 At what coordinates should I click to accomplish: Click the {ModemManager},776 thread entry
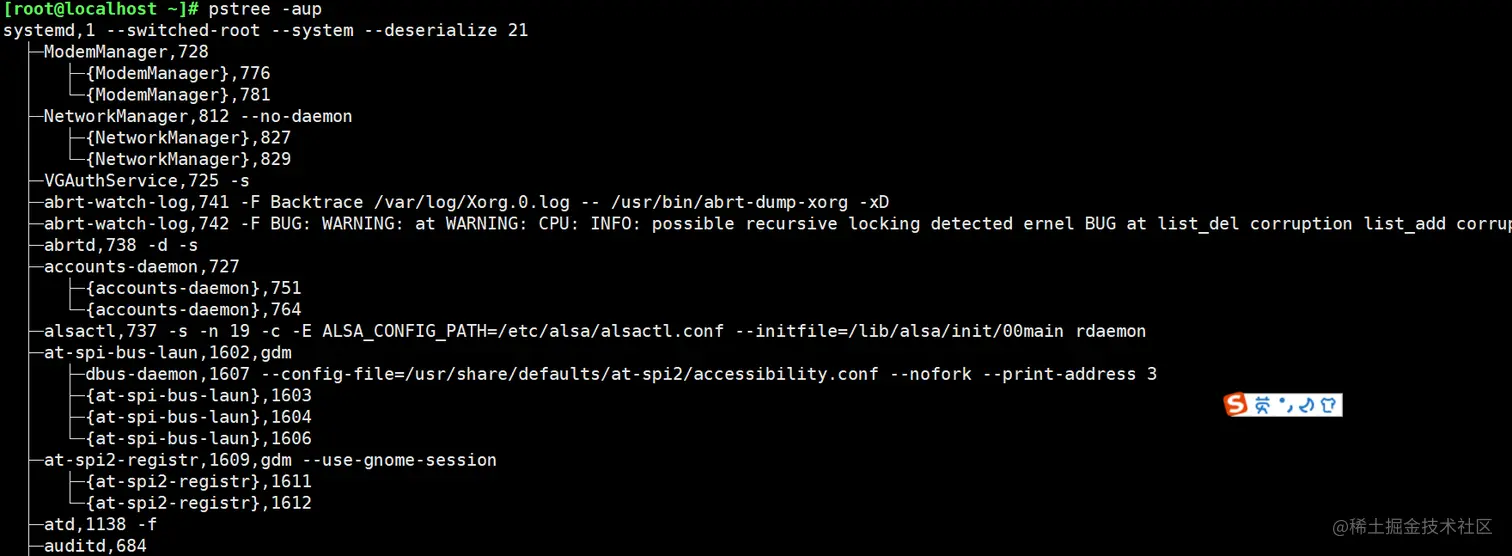click(178, 74)
